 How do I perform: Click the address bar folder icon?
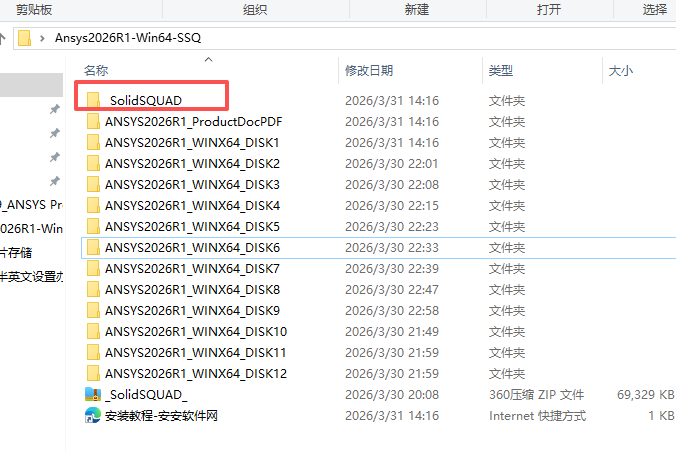[x=25, y=38]
